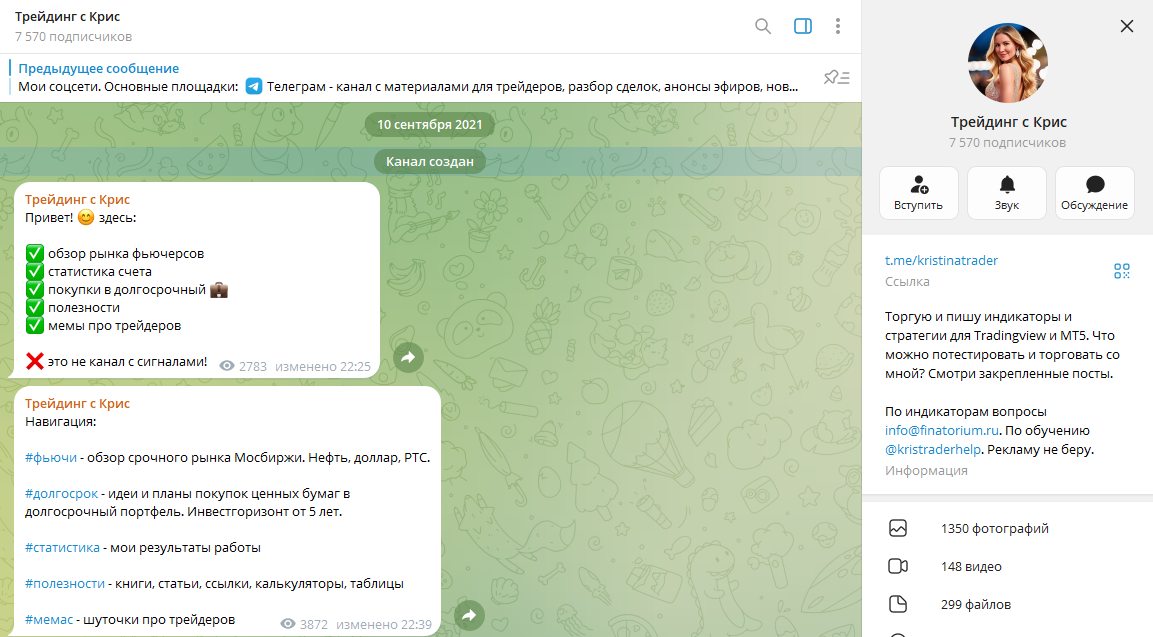Click sender name on the Привет message

click(x=77, y=199)
